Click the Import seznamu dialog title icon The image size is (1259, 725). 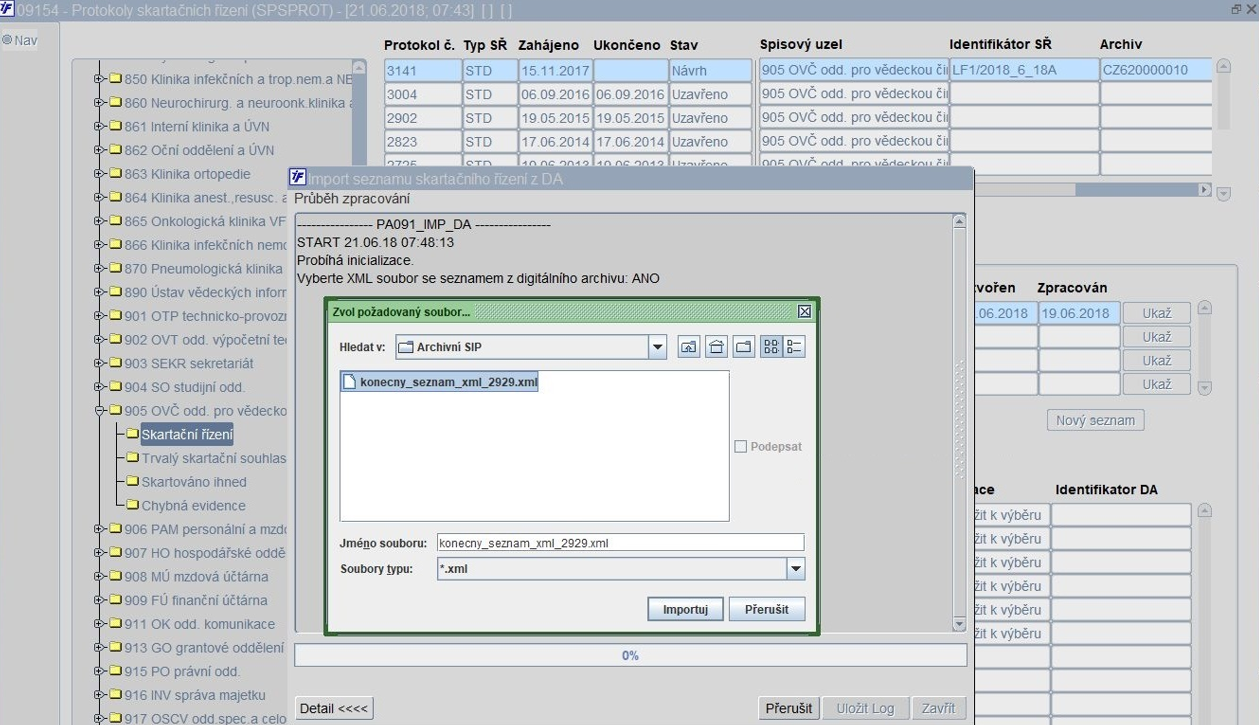pos(297,177)
